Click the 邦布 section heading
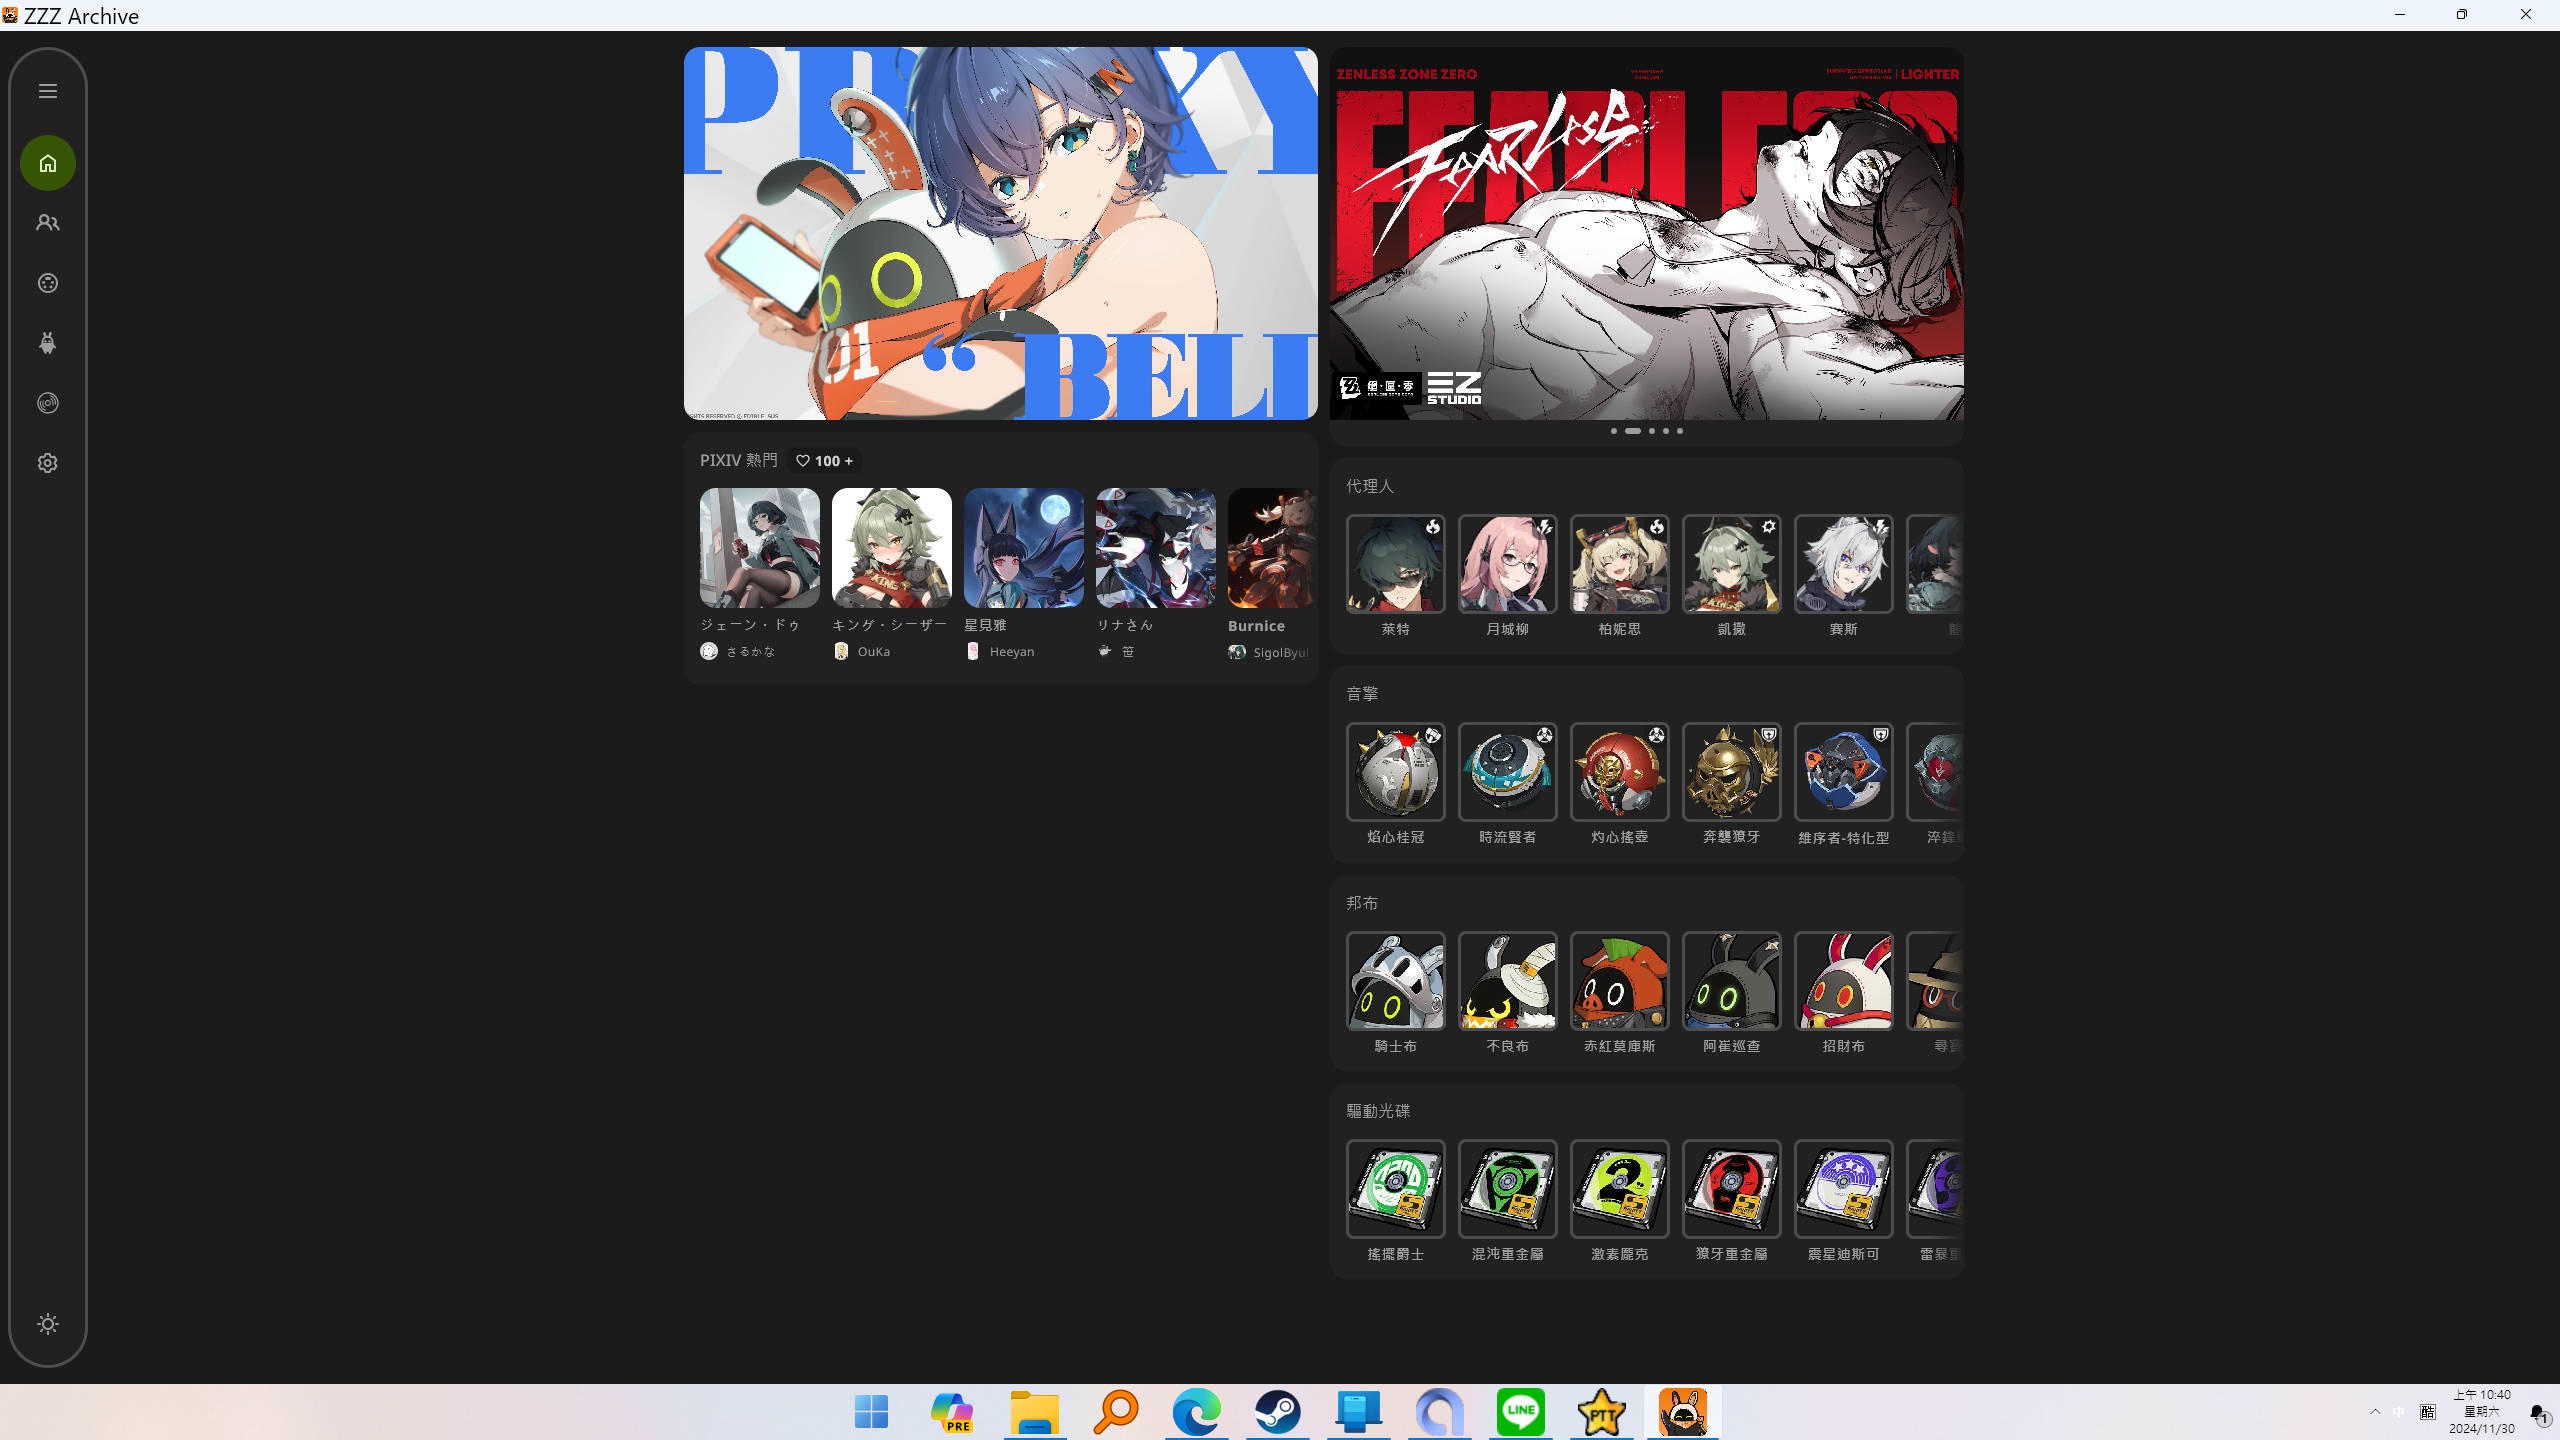 [1362, 903]
